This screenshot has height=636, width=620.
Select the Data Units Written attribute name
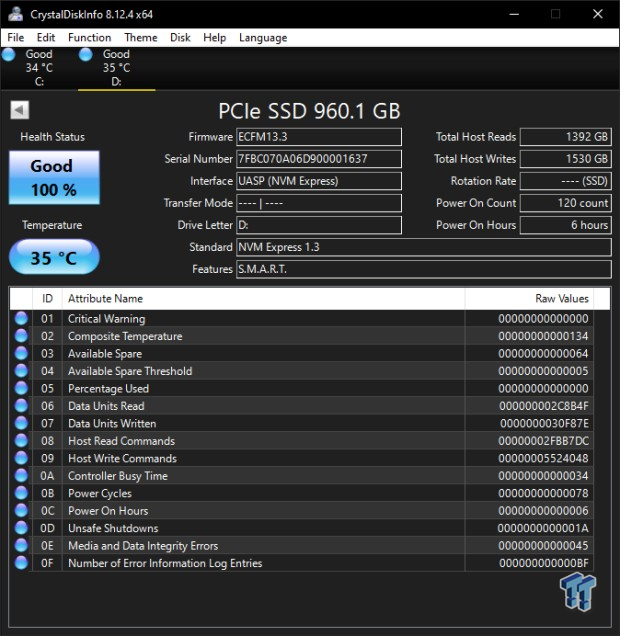click(112, 423)
